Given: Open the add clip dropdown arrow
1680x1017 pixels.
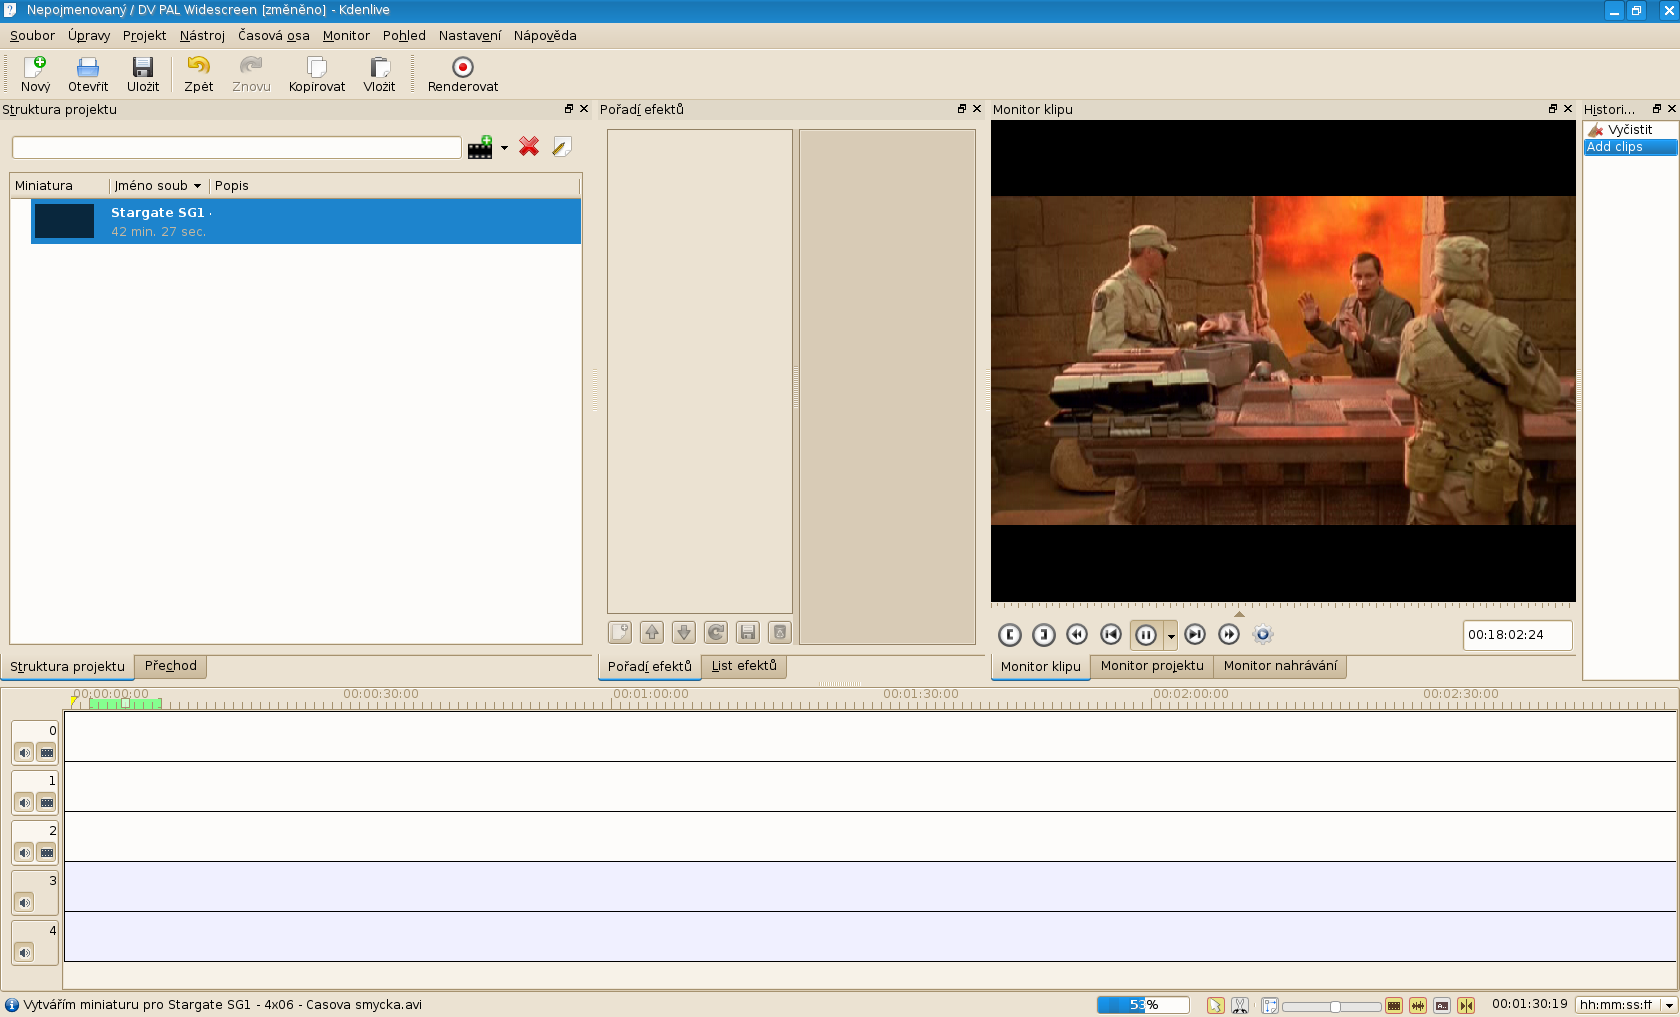Looking at the screenshot, I should click(504, 148).
